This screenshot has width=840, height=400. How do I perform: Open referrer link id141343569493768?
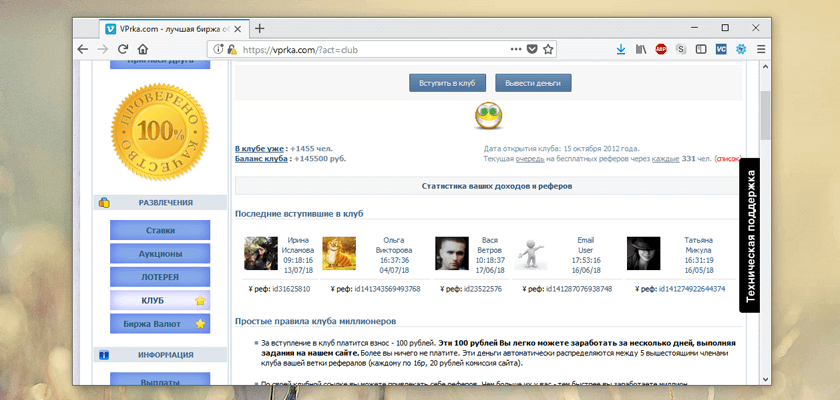(387, 289)
